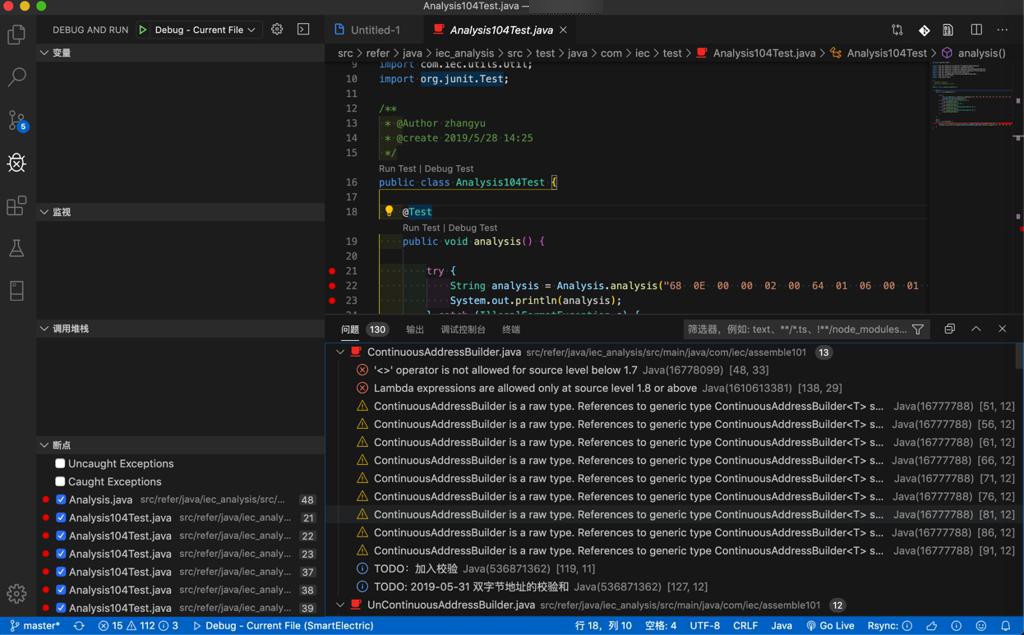Click the sync changes icon in status bar
This screenshot has width=1024, height=635.
79,626
